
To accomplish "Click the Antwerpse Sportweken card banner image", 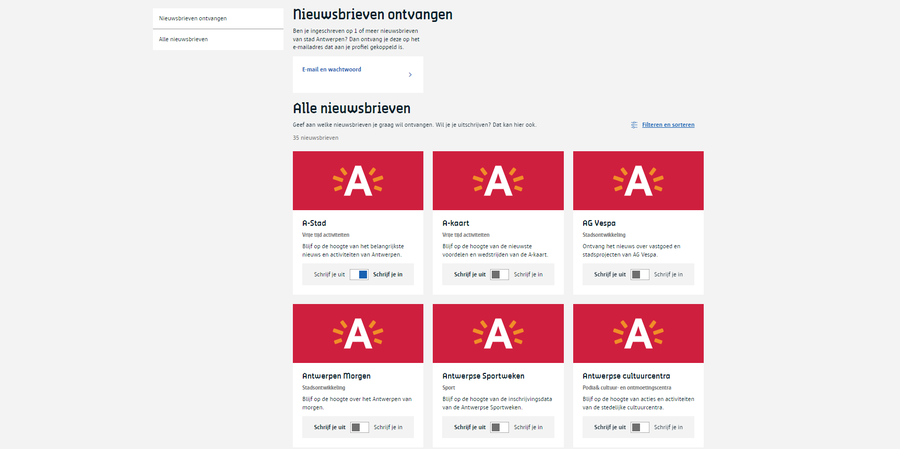I will (x=498, y=333).
